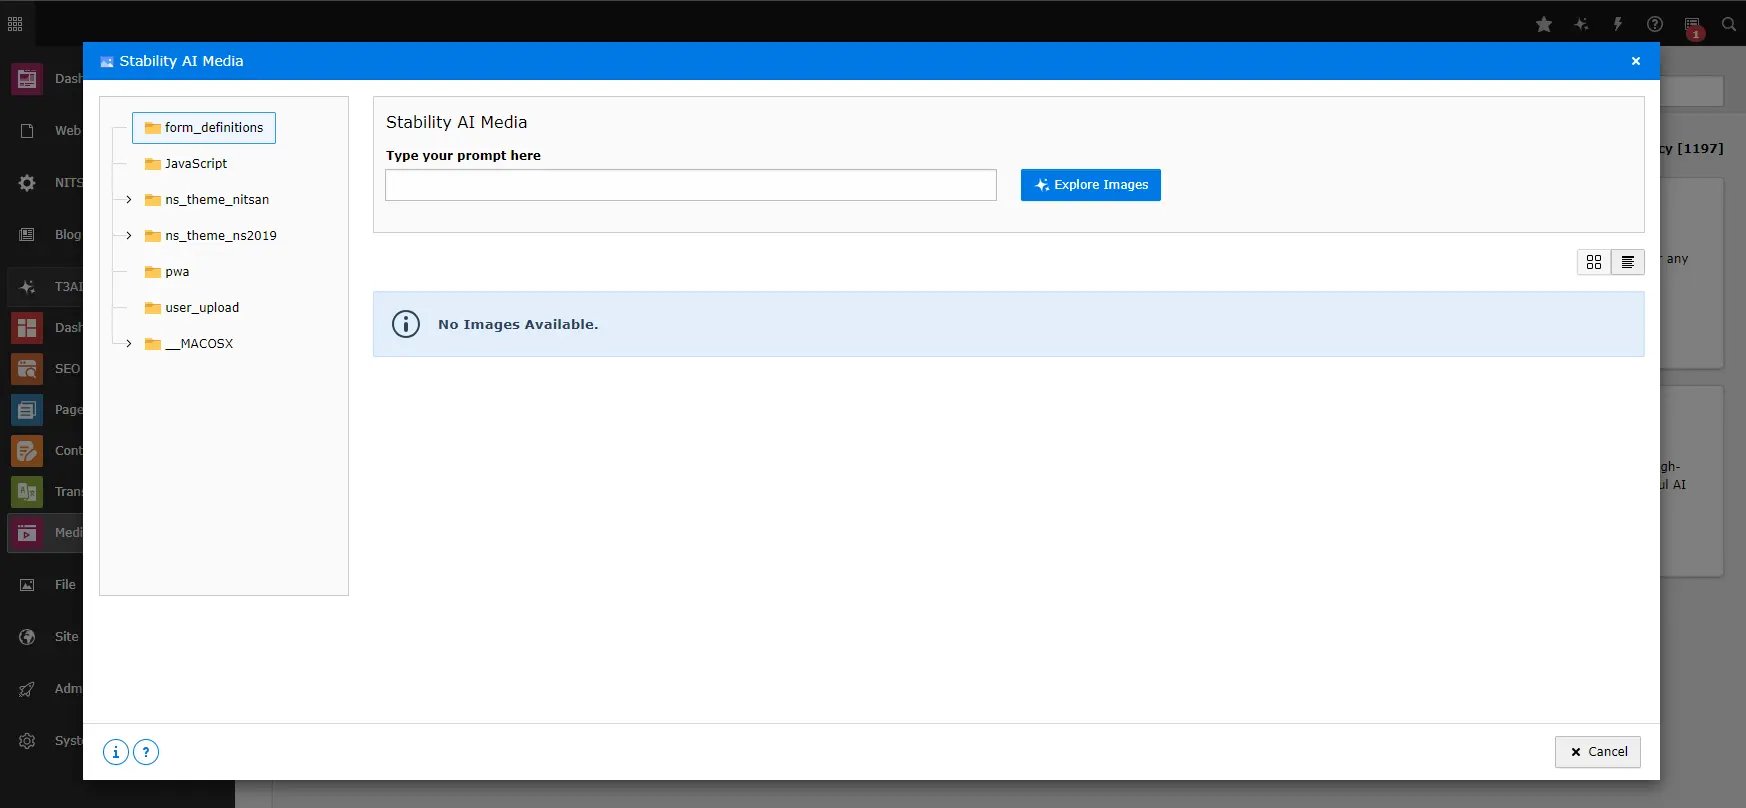1746x808 pixels.
Task: Open the T3AI sparkle module icon
Action: (27, 287)
